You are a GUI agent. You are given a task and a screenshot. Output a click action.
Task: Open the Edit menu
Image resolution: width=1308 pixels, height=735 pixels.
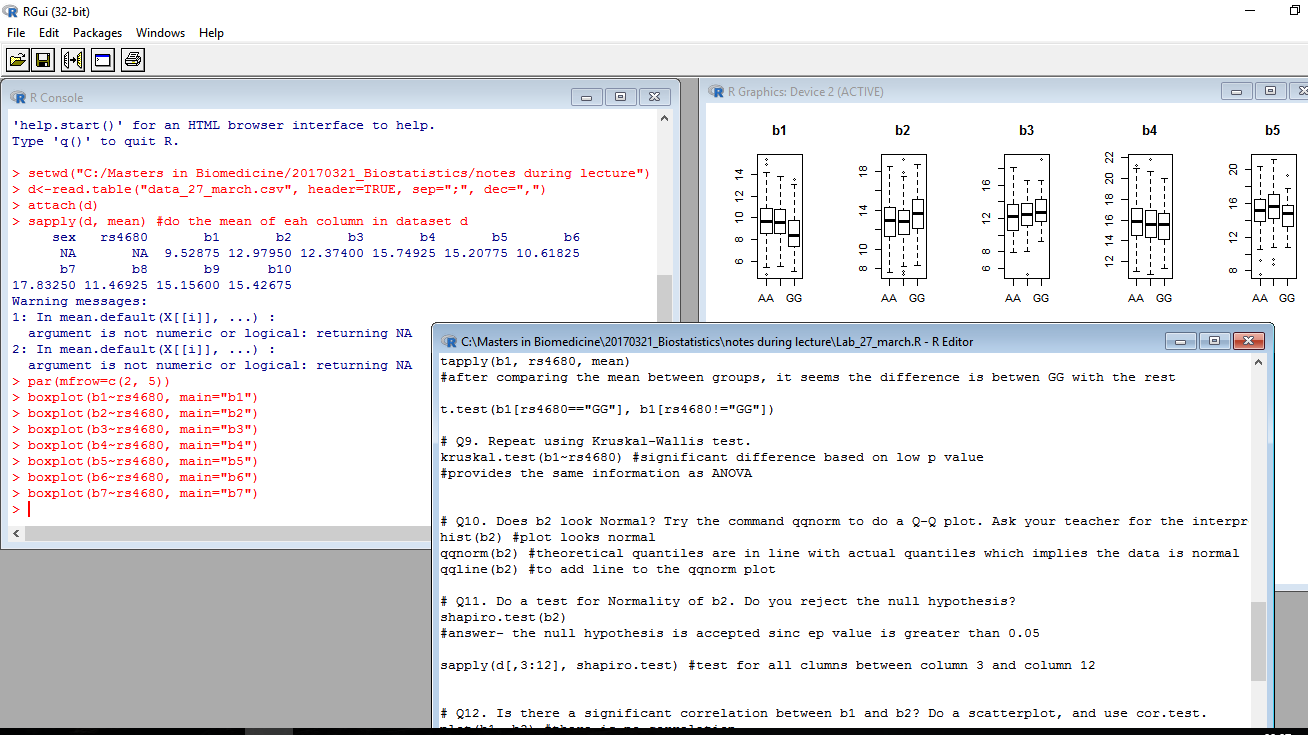click(49, 33)
